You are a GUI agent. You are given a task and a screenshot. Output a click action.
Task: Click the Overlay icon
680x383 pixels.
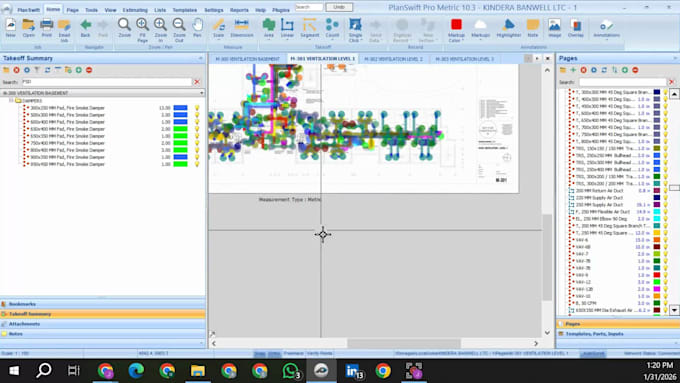tap(576, 25)
